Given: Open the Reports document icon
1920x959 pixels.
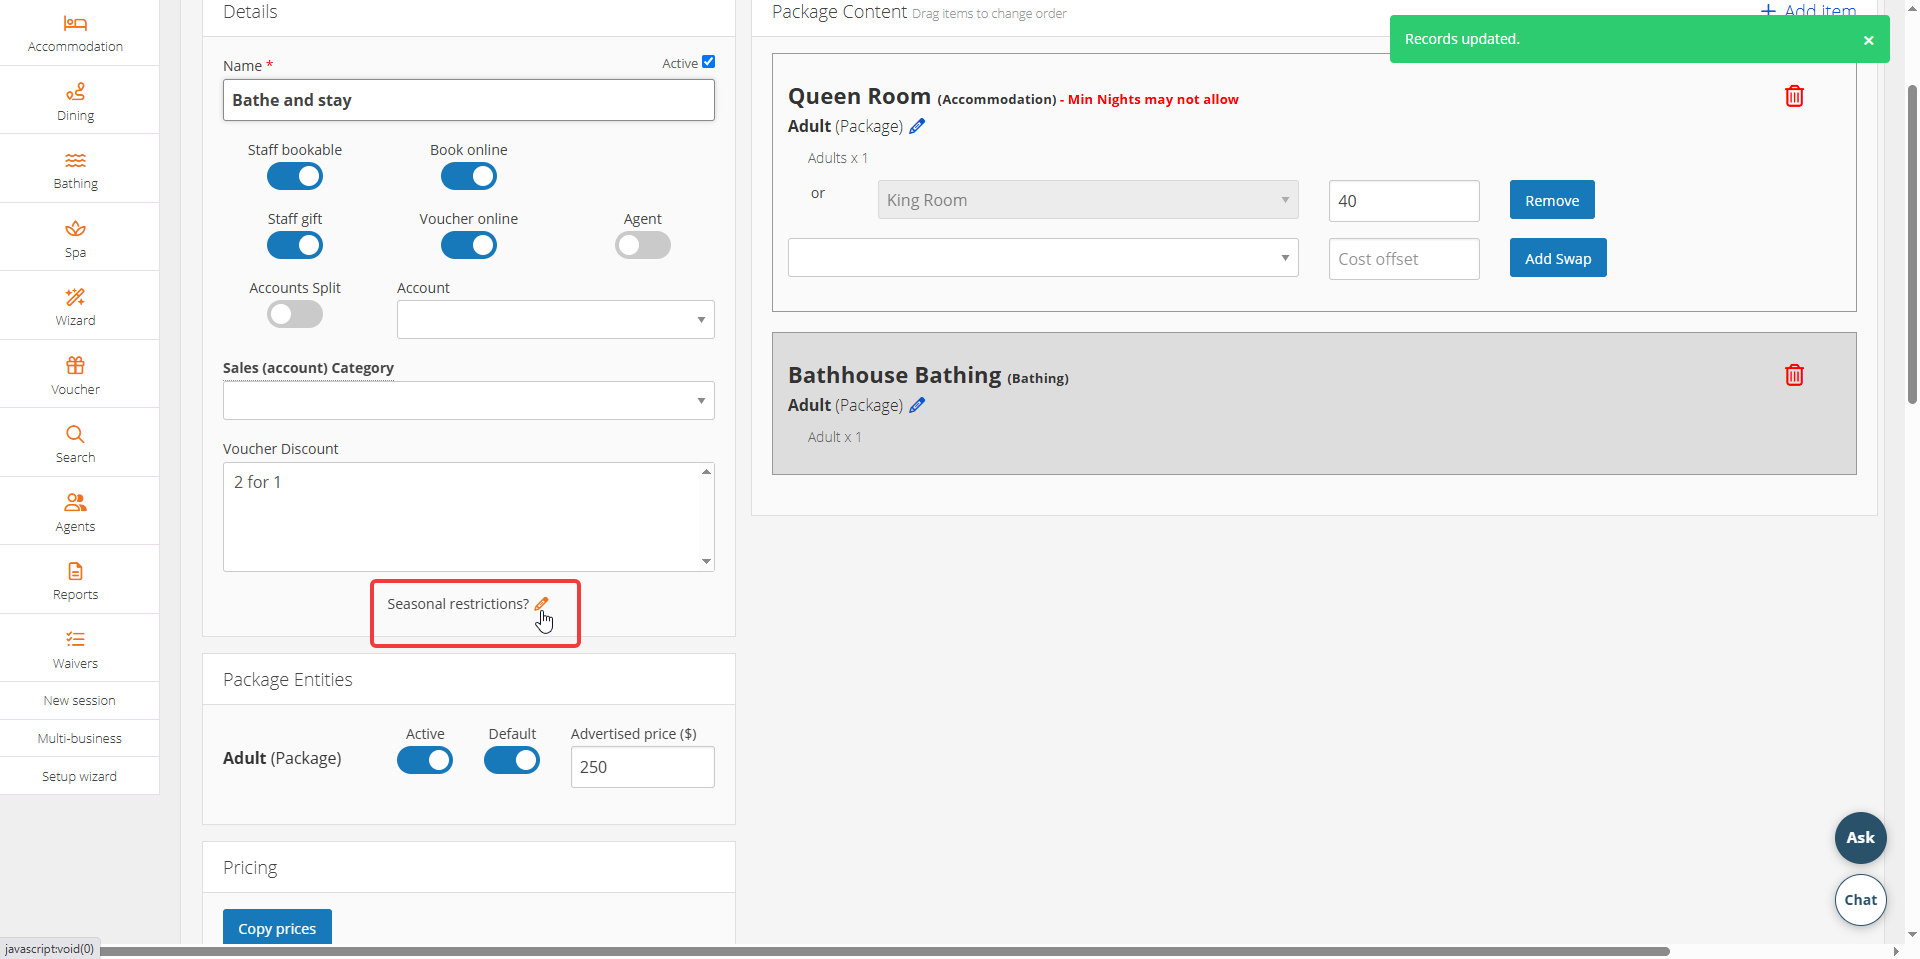Looking at the screenshot, I should tap(75, 571).
